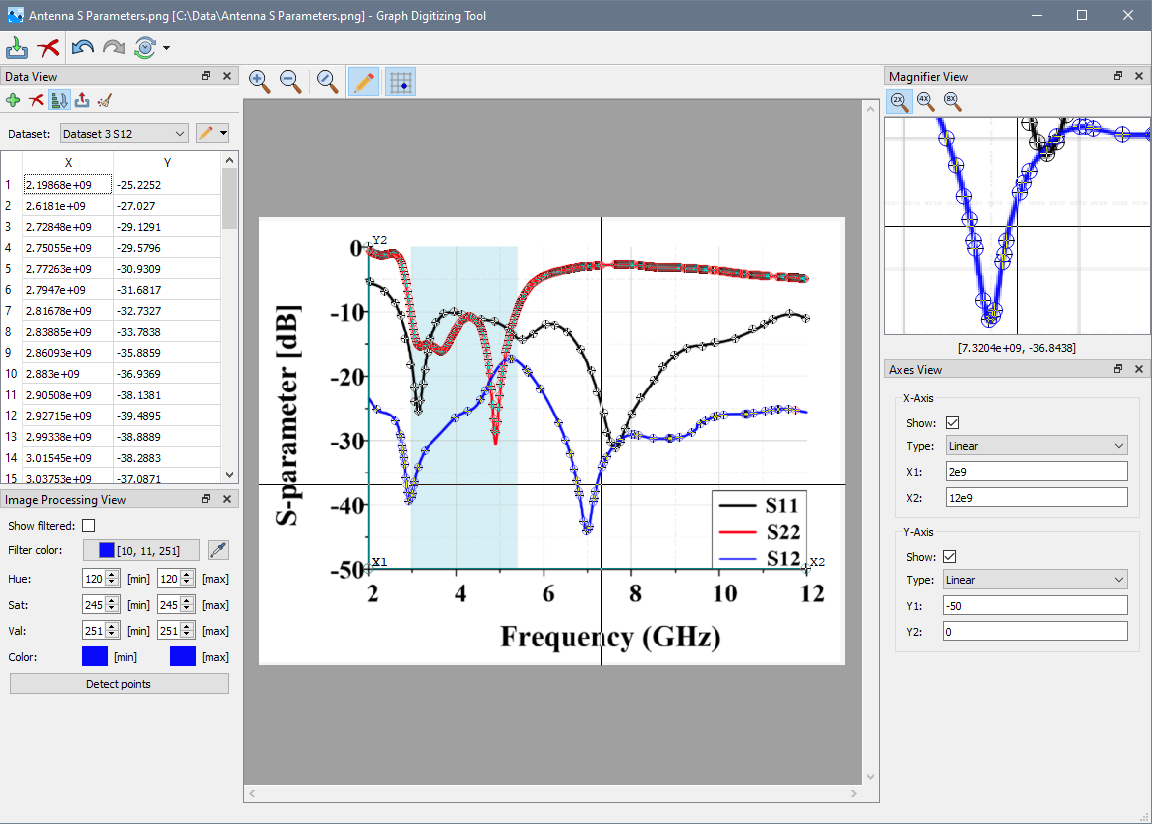Click the import image icon in main toolbar
1152x824 pixels.
click(17, 47)
